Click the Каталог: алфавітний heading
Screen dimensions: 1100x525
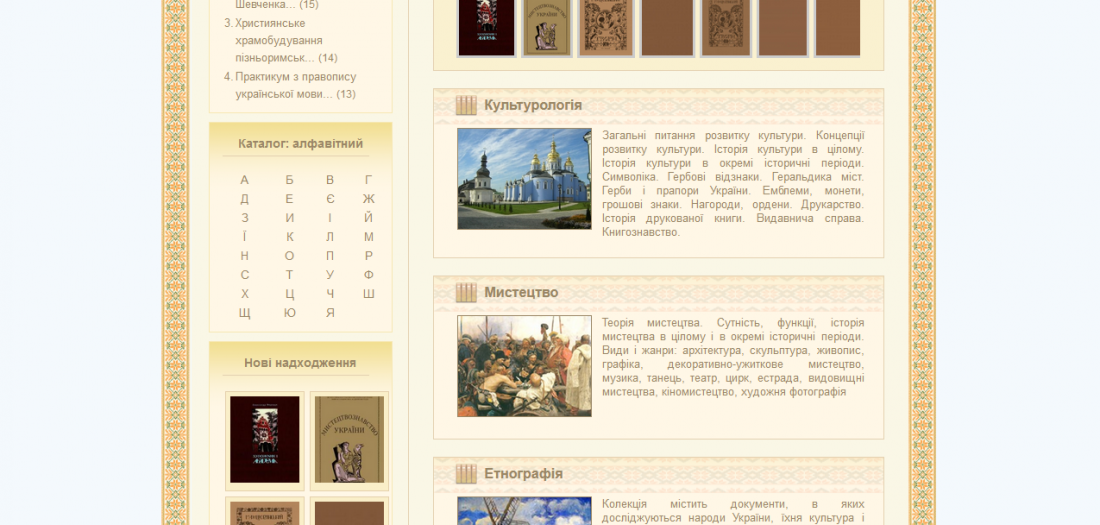[300, 144]
